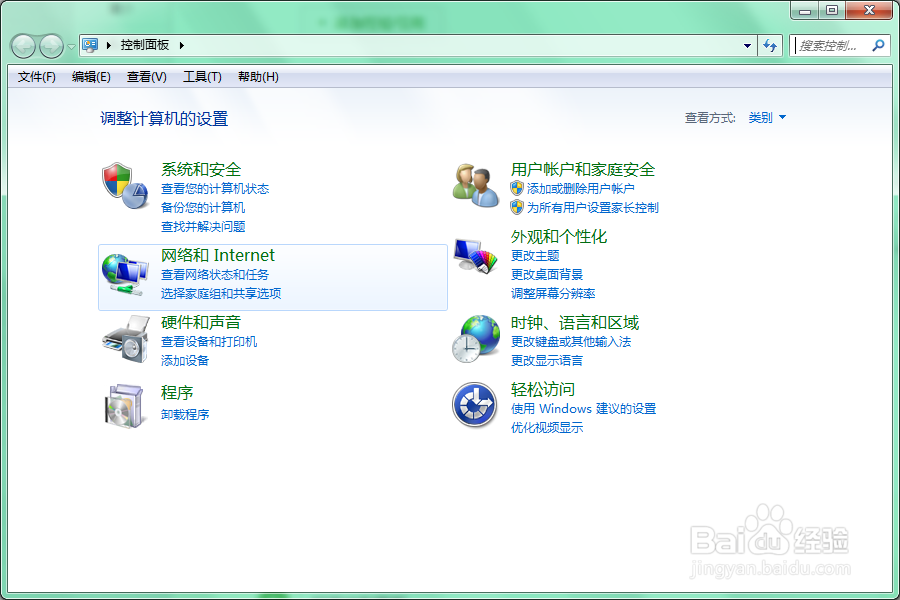The width and height of the screenshot is (900, 600).
Task: Click 卸载程序 link
Action: 185,415
